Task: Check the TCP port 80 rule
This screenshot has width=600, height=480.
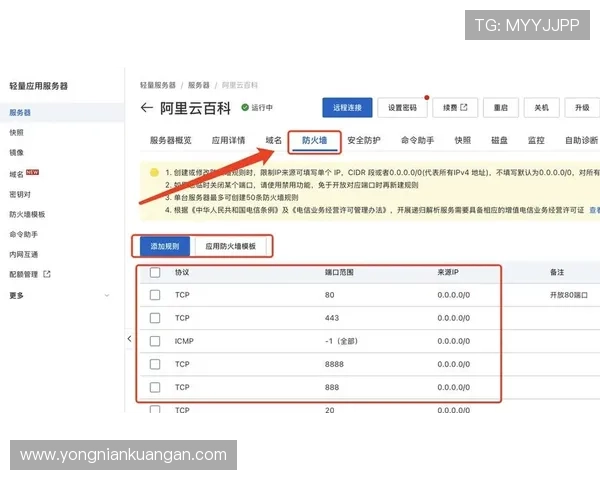Action: click(155, 295)
